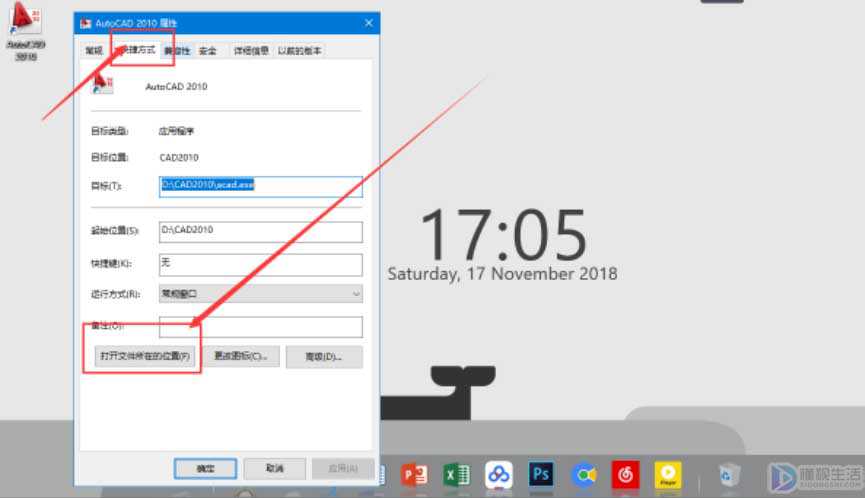Open the yellow Player icon on taskbar

pyautogui.click(x=668, y=475)
